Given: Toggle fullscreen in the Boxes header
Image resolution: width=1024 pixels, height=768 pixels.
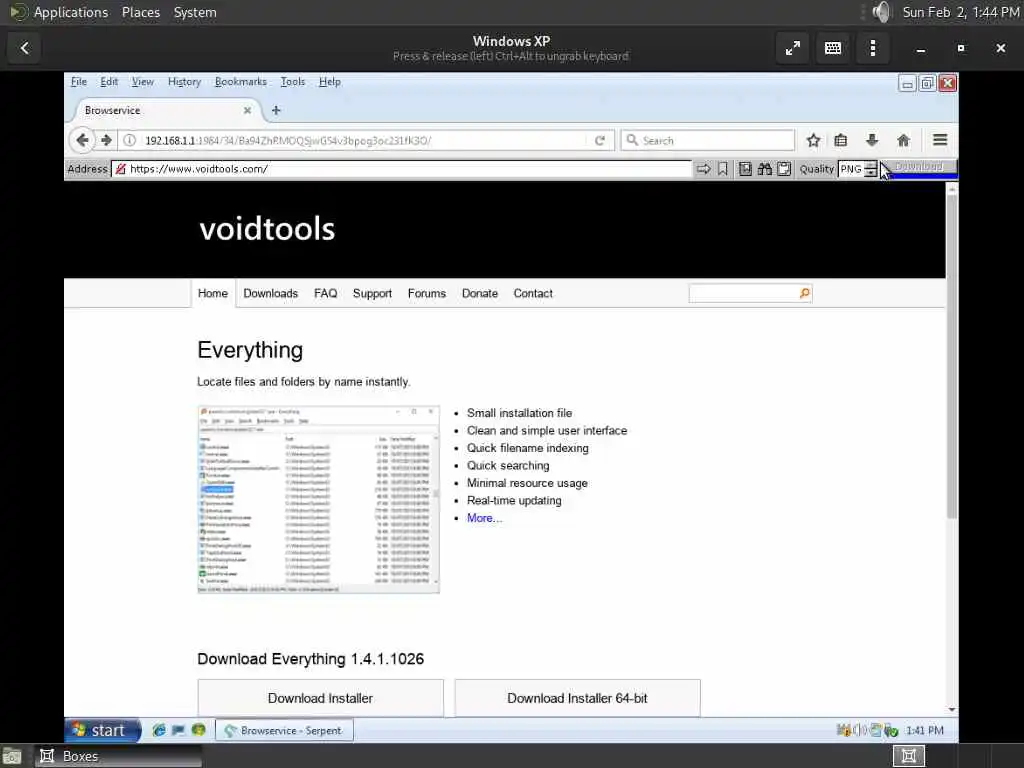Looking at the screenshot, I should (x=793, y=48).
